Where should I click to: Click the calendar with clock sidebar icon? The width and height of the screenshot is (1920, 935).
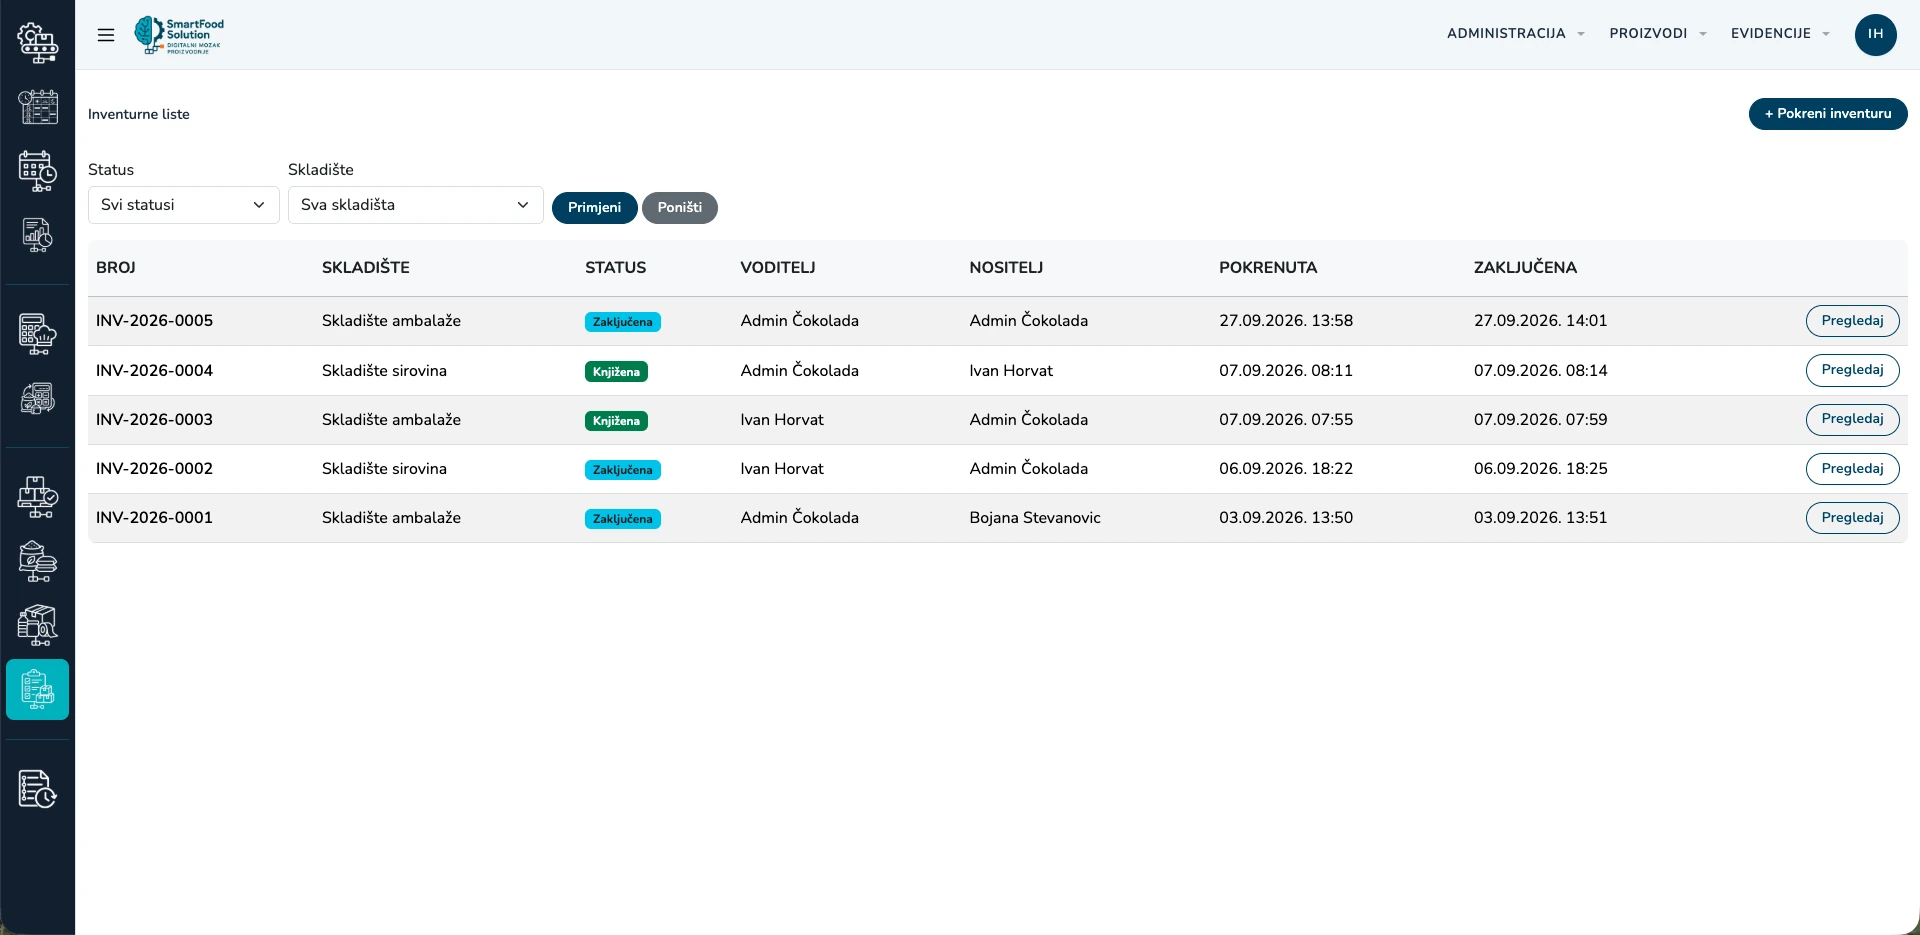[37, 171]
